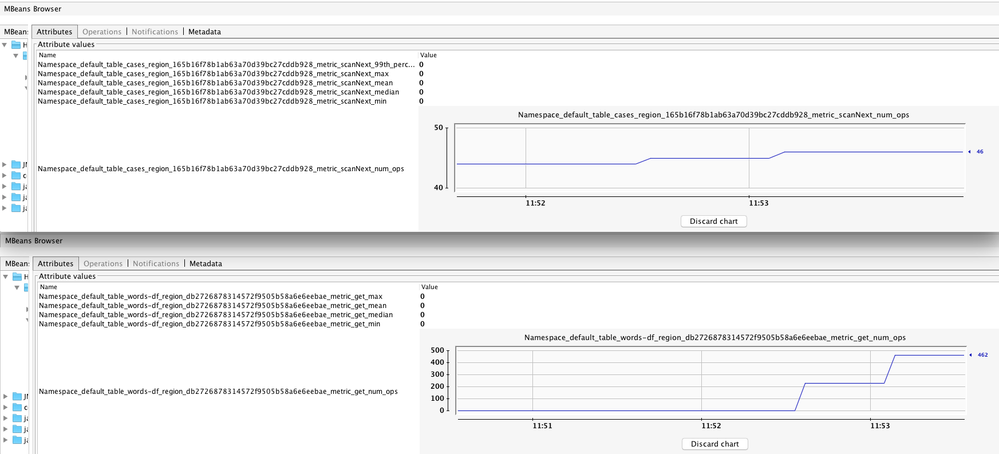Click the upper MBeans Browser title bar
The image size is (999, 454).
(500, 9)
